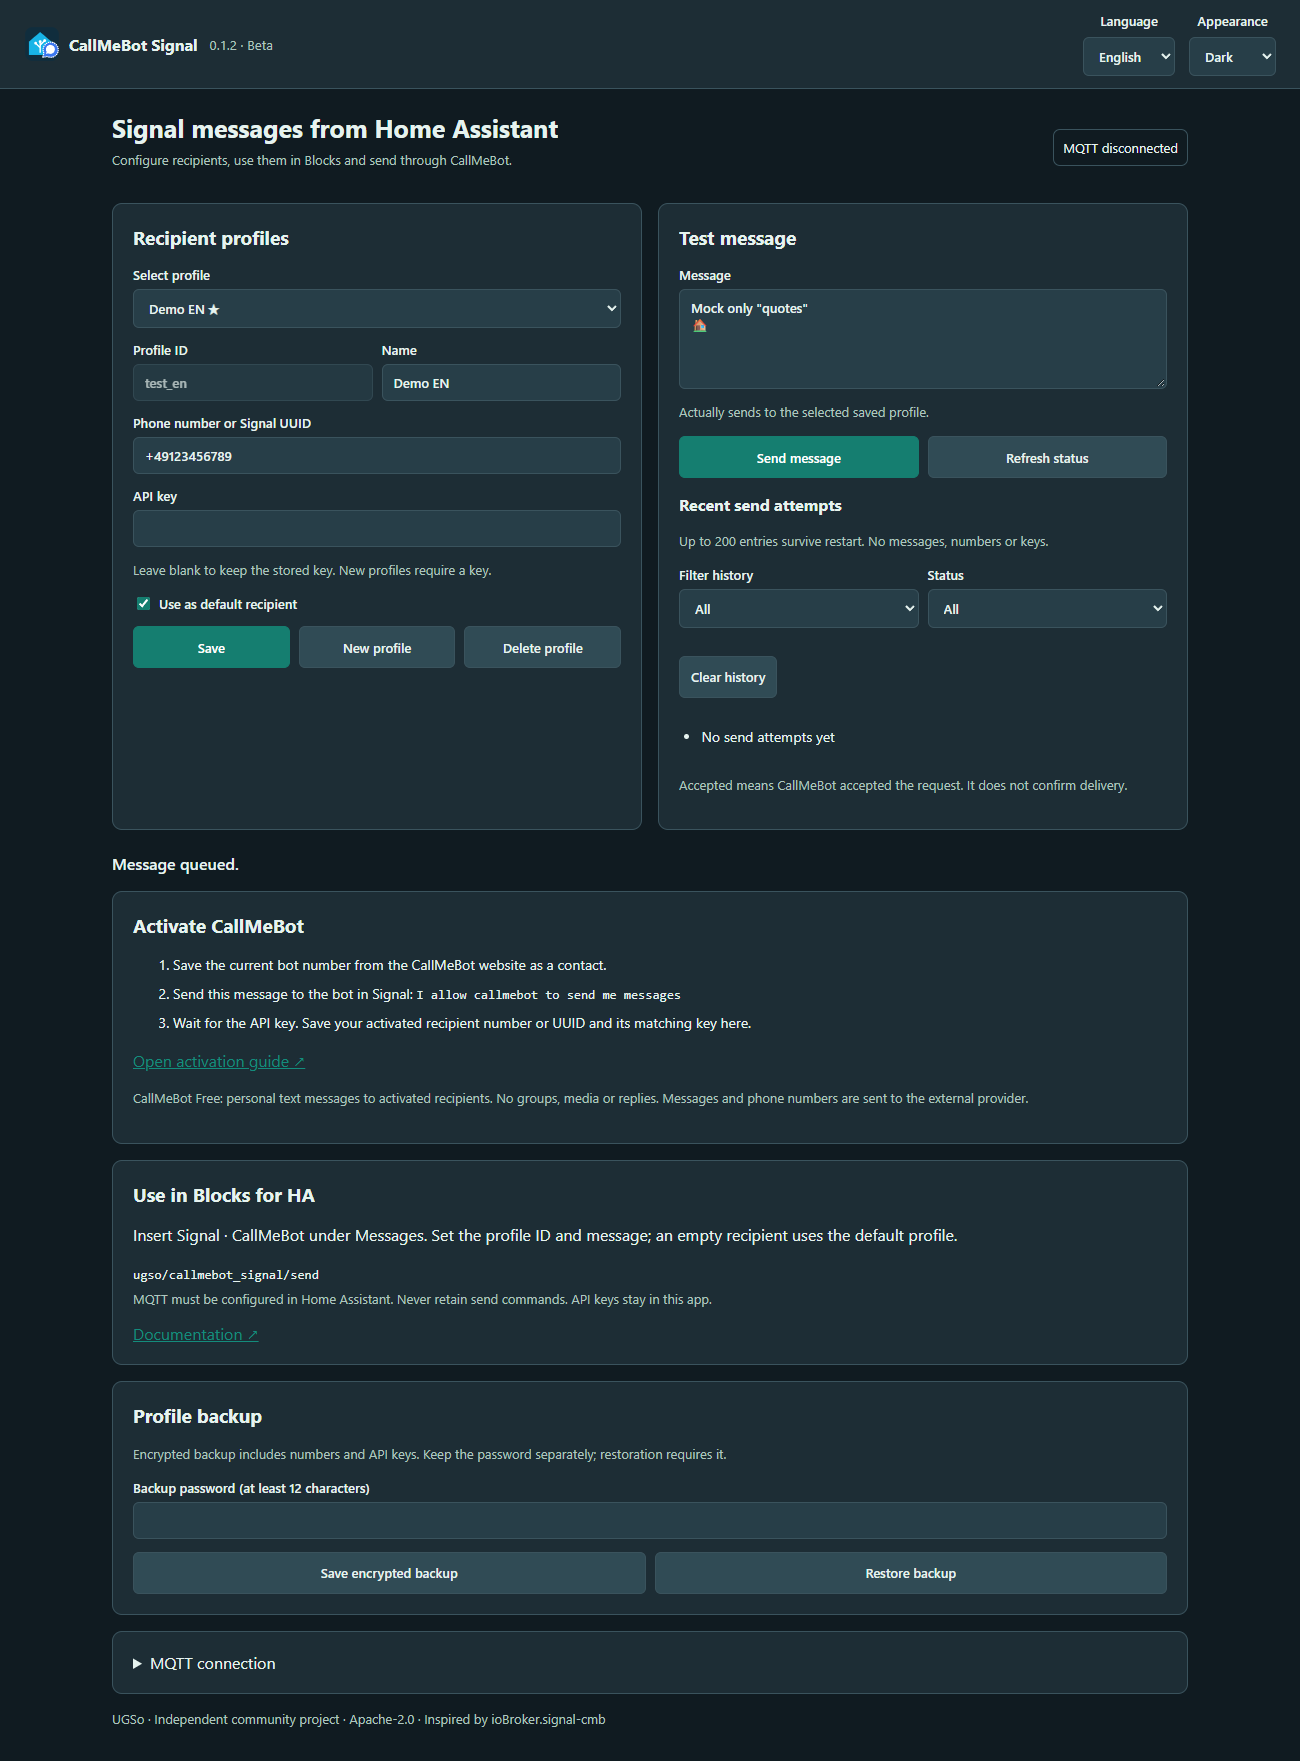Open the Appearance dropdown set to Dark
Image resolution: width=1300 pixels, height=1761 pixels.
coord(1232,57)
